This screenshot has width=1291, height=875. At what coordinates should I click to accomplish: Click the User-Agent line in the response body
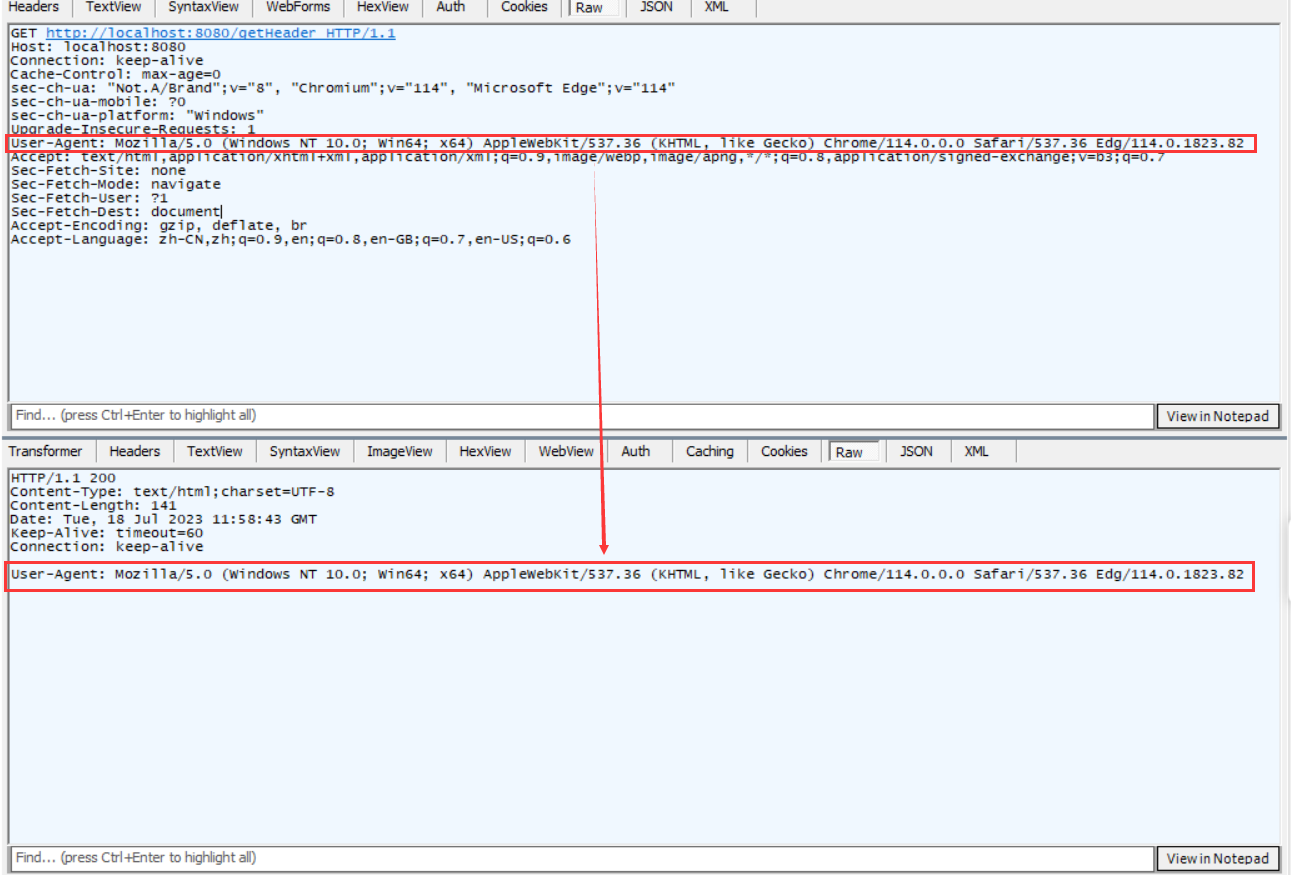pos(627,575)
